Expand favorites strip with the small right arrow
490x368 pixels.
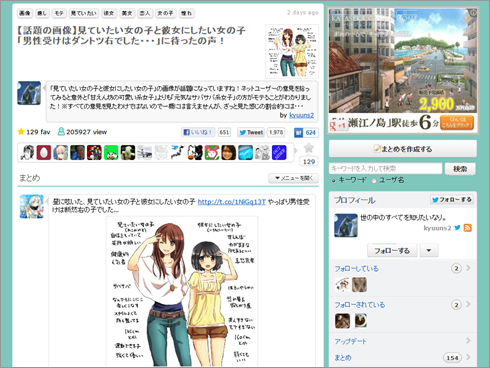click(x=295, y=150)
